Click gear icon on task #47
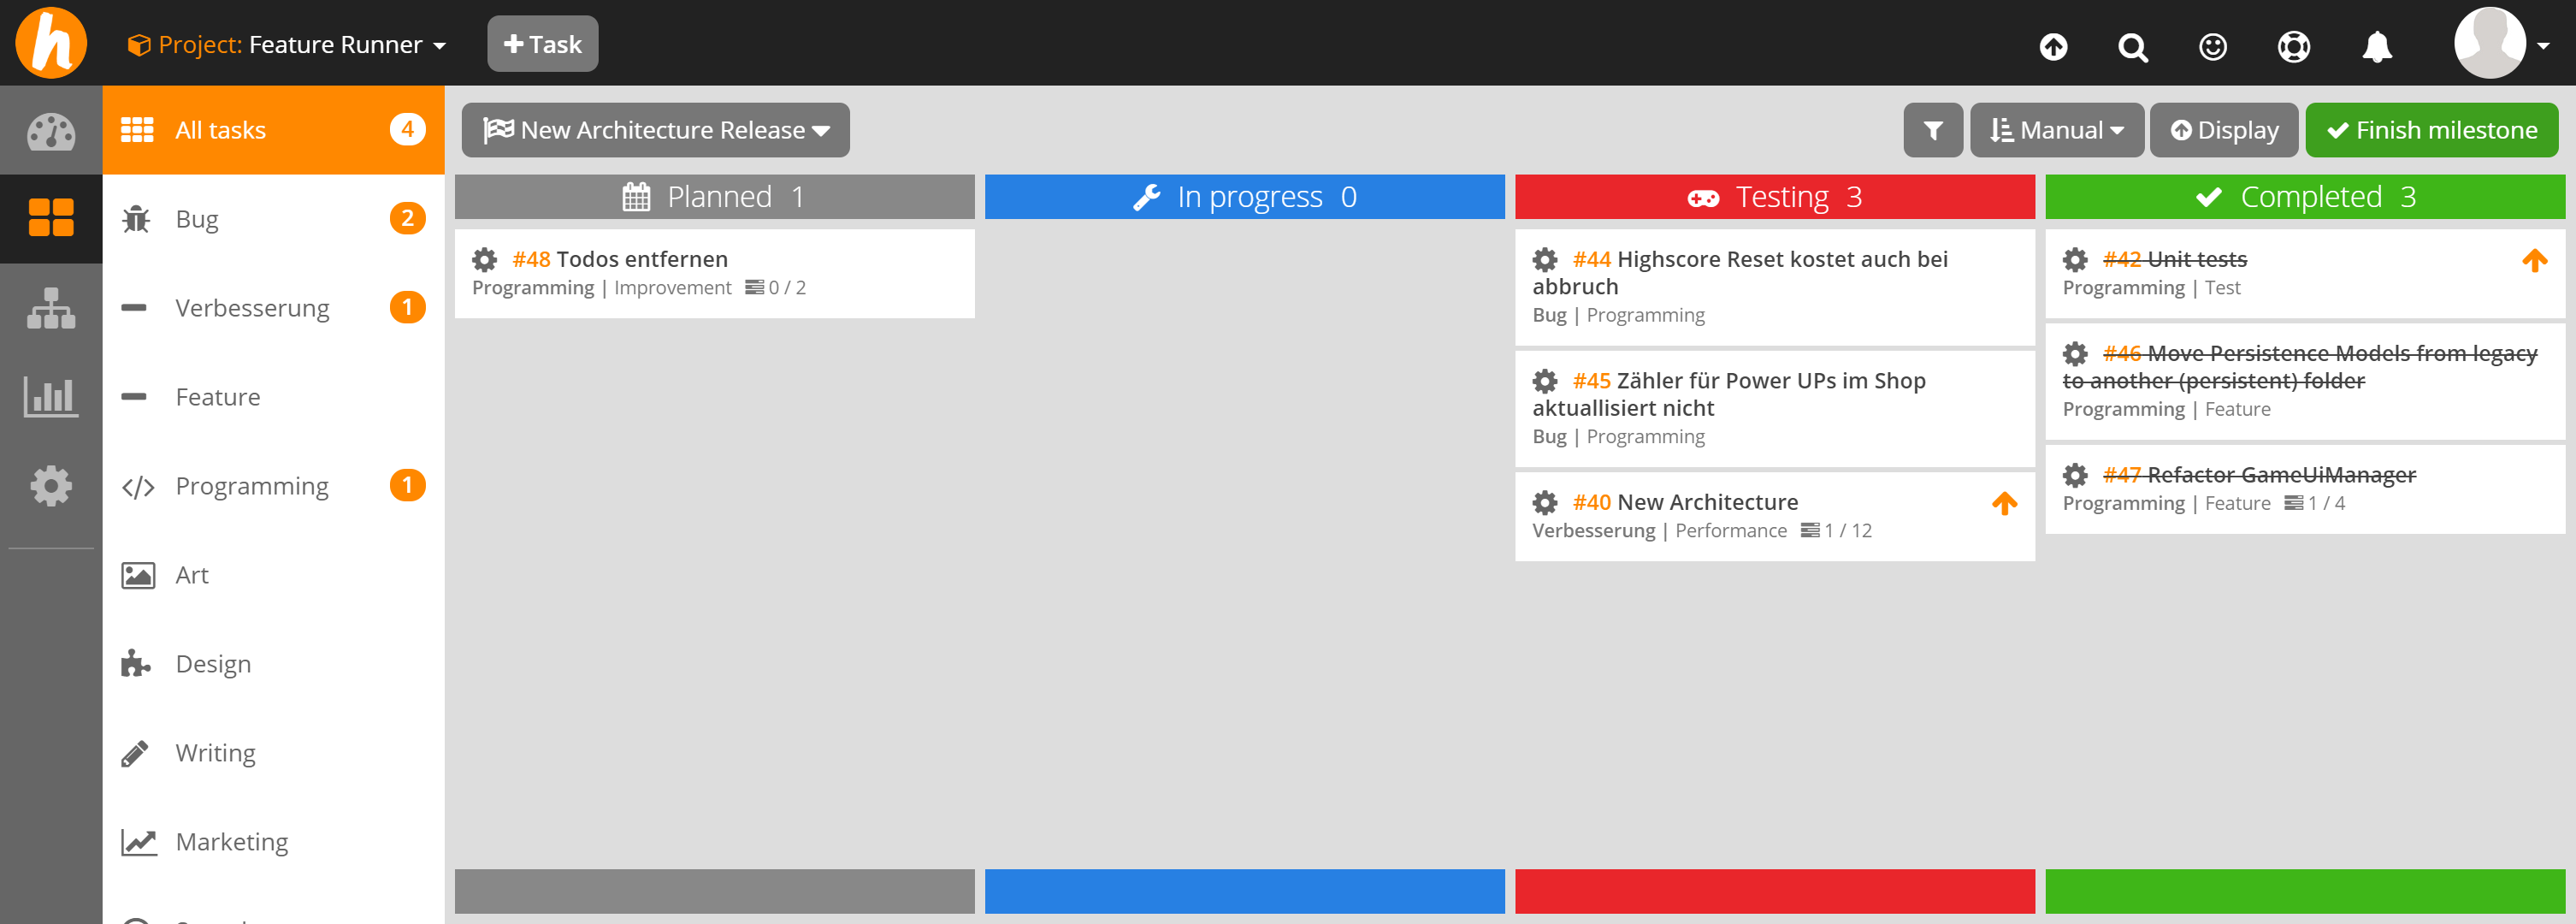The width and height of the screenshot is (2576, 924). [x=2075, y=475]
